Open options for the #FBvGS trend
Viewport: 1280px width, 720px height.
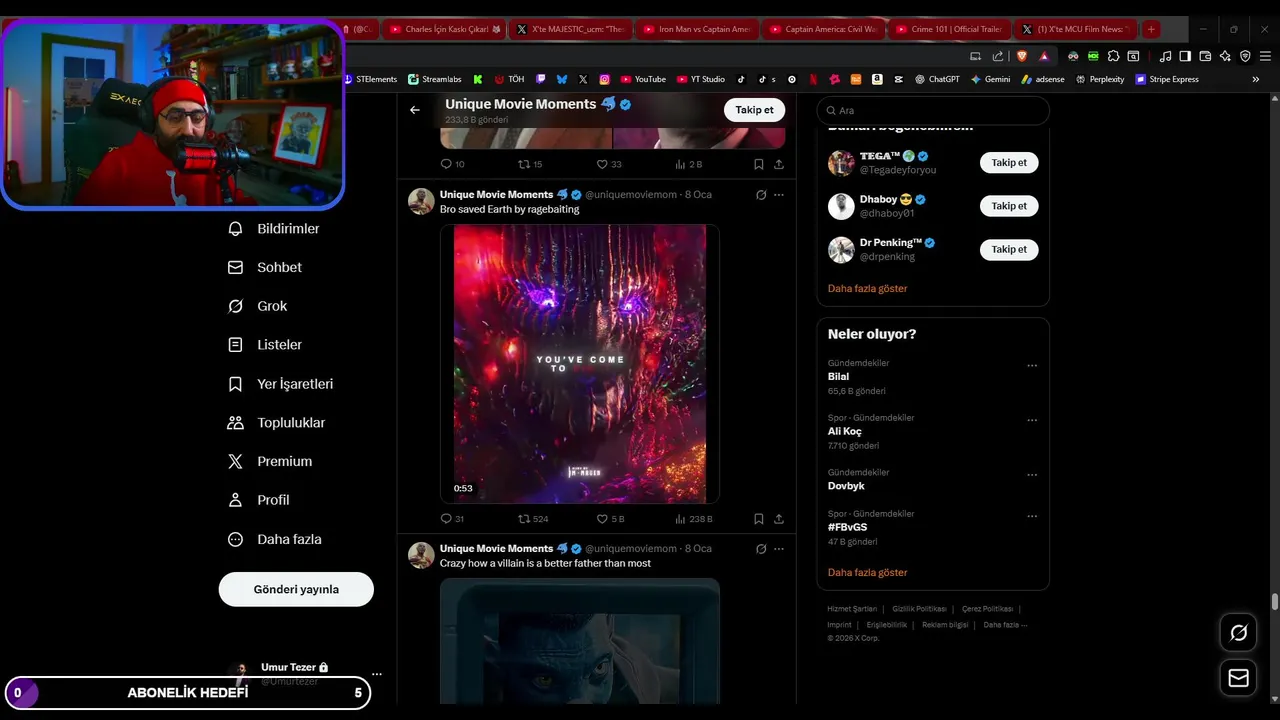pyautogui.click(x=1032, y=517)
